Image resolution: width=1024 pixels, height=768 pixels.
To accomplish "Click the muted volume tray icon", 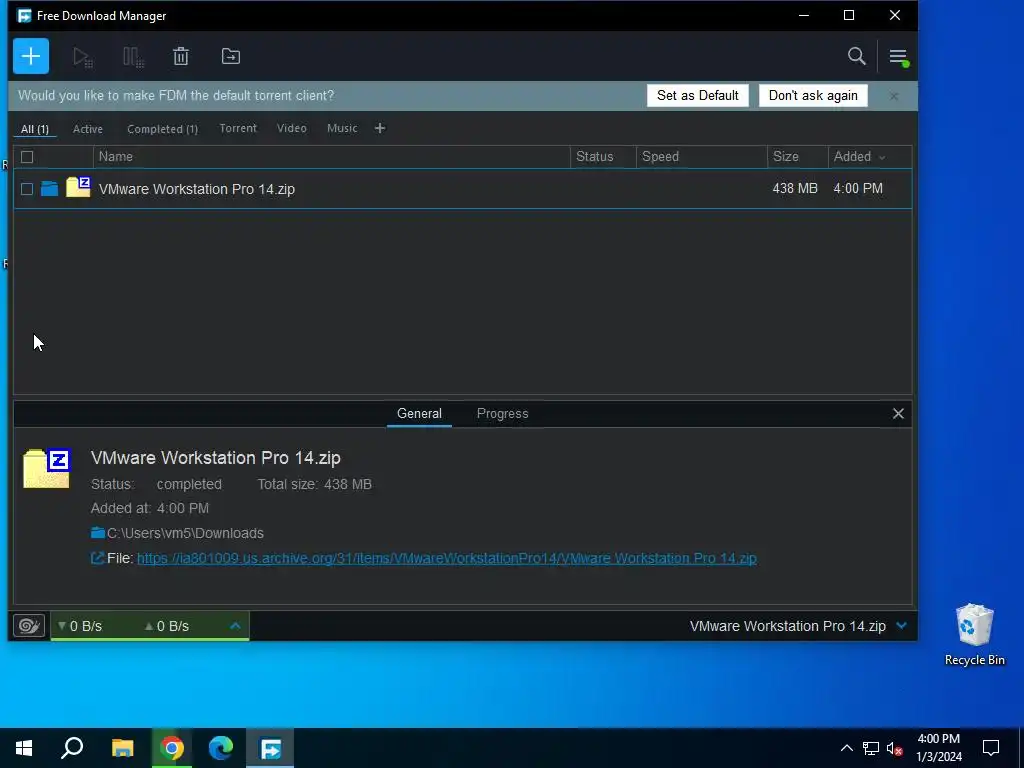I will (x=894, y=748).
